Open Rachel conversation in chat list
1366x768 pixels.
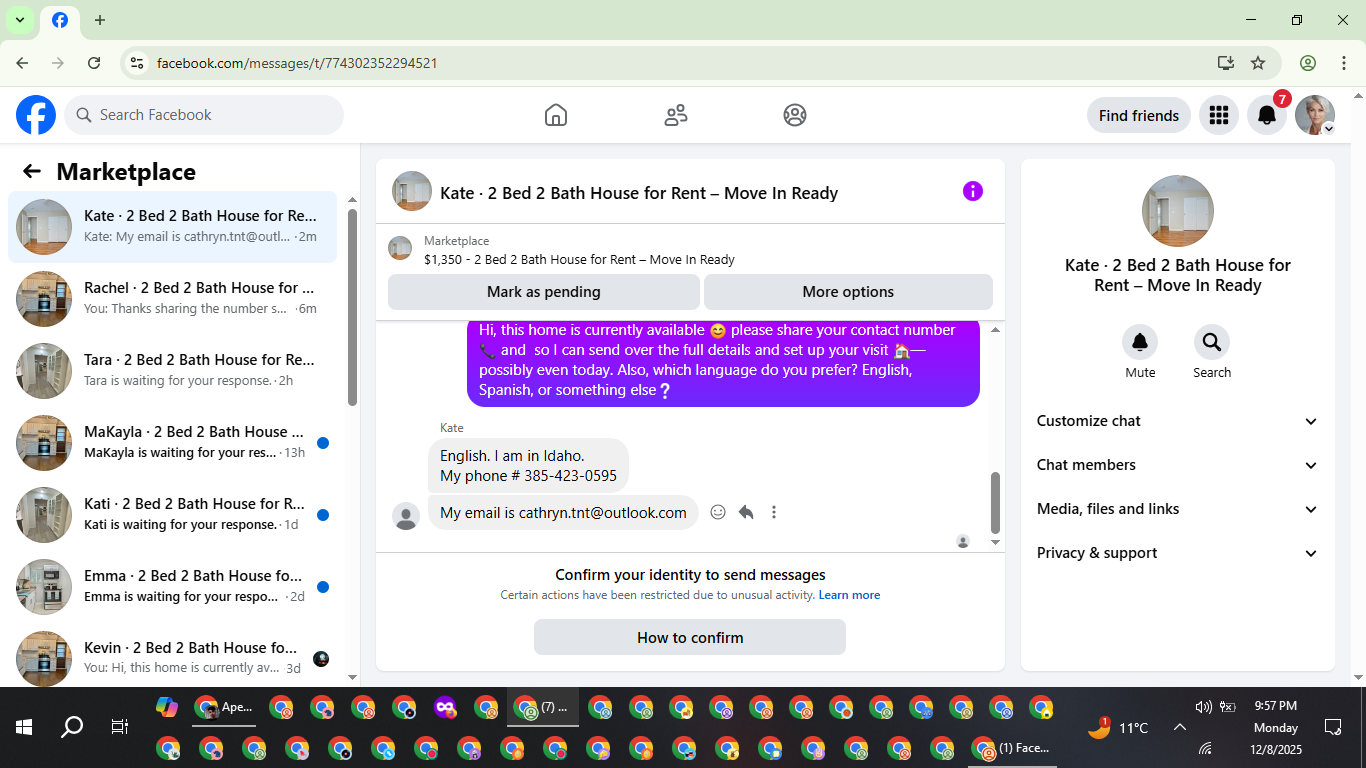click(x=172, y=299)
